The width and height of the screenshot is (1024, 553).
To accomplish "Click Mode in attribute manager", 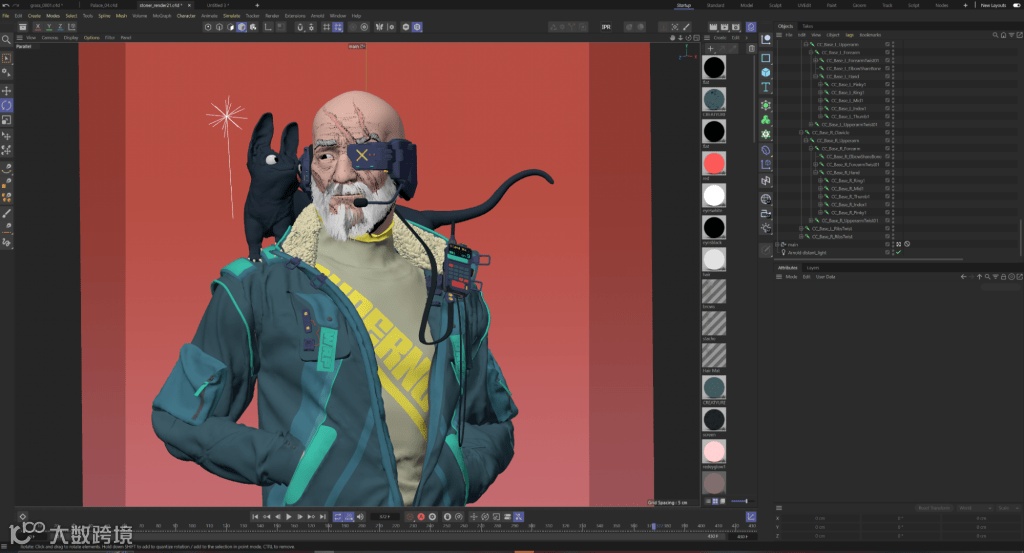I will click(791, 277).
